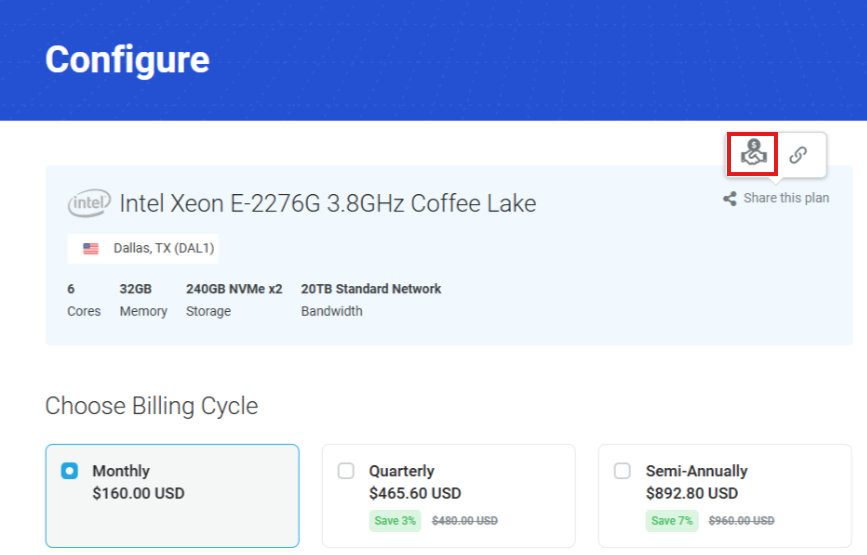Click the Save 7% badge
Viewport: 867px width, 555px height.
coord(671,520)
